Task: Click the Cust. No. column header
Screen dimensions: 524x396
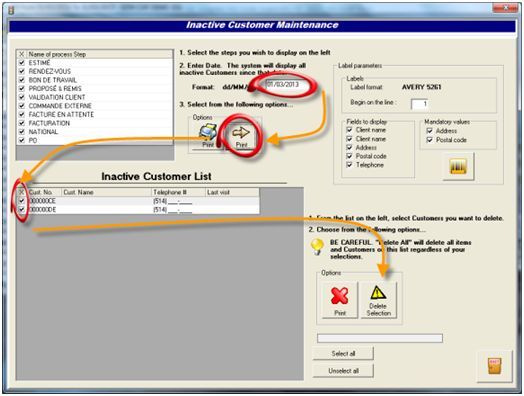Action: pyautogui.click(x=44, y=192)
